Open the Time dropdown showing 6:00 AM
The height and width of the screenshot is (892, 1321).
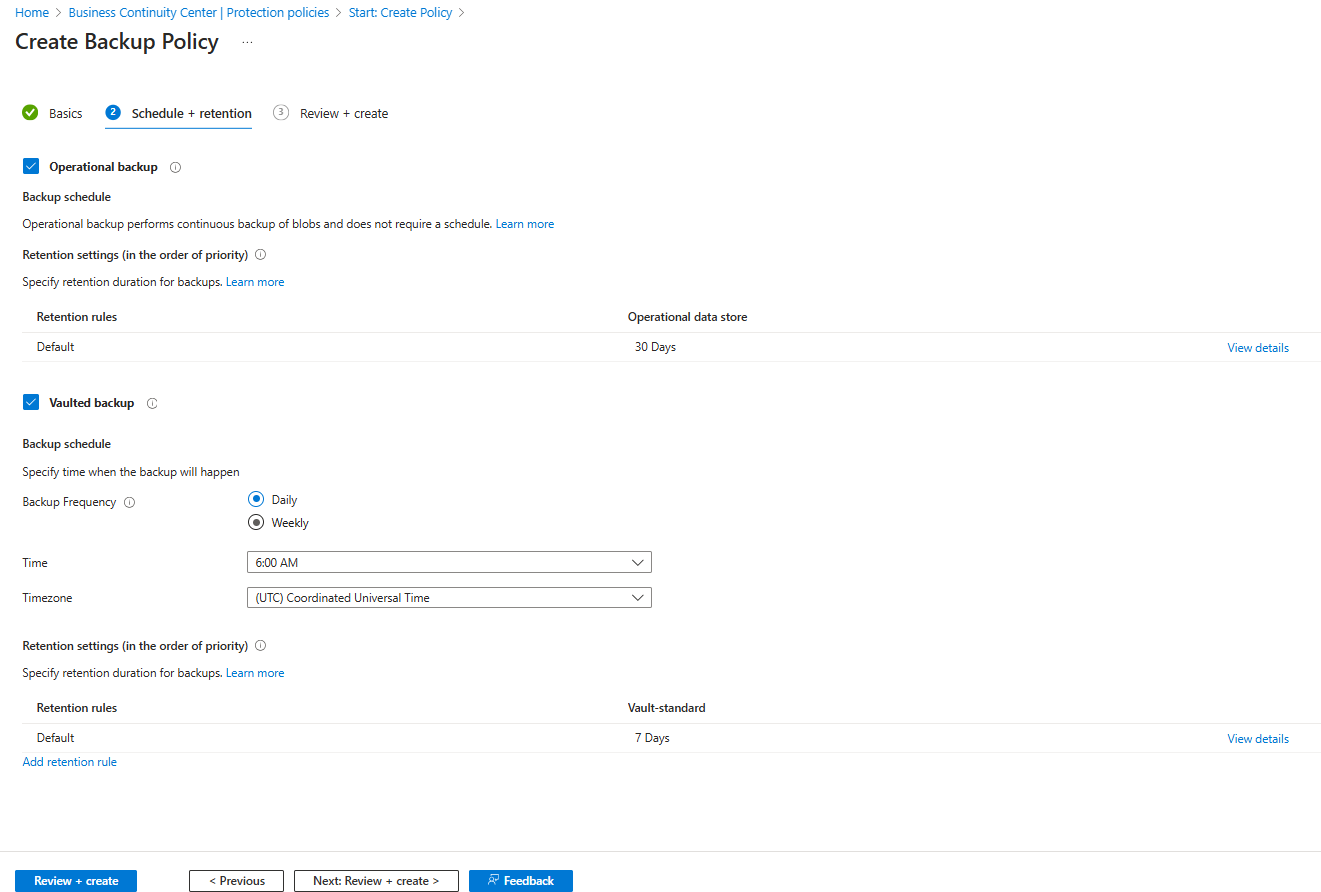pos(449,563)
